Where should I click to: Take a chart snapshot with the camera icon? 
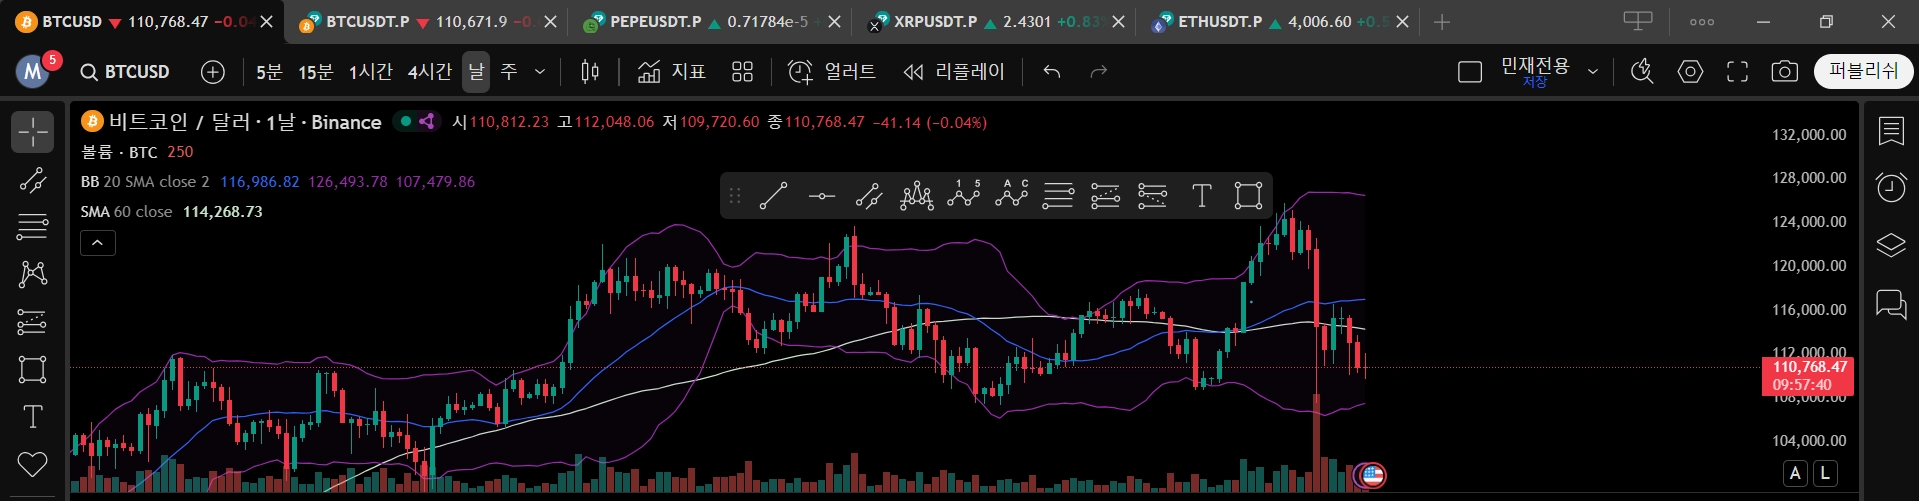1784,72
